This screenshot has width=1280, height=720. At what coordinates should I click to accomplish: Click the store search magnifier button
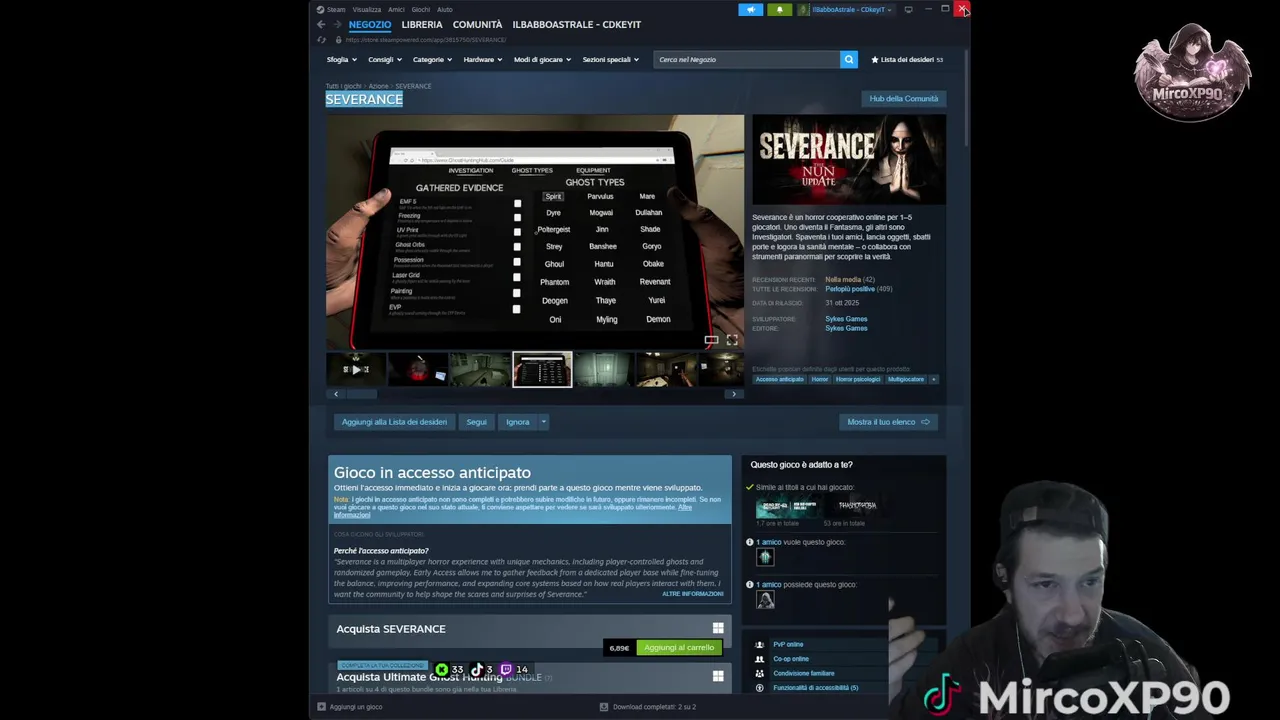pos(849,60)
